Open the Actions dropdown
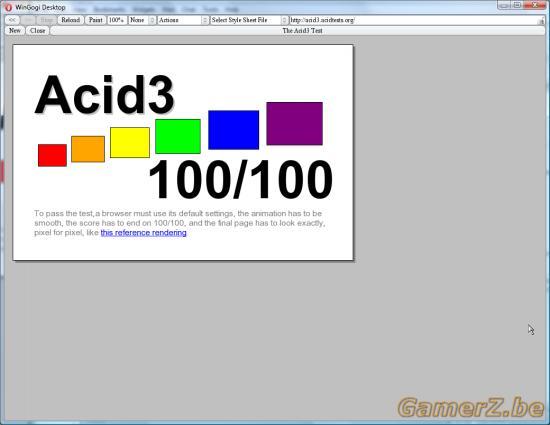The width and height of the screenshot is (550, 425). (x=183, y=20)
